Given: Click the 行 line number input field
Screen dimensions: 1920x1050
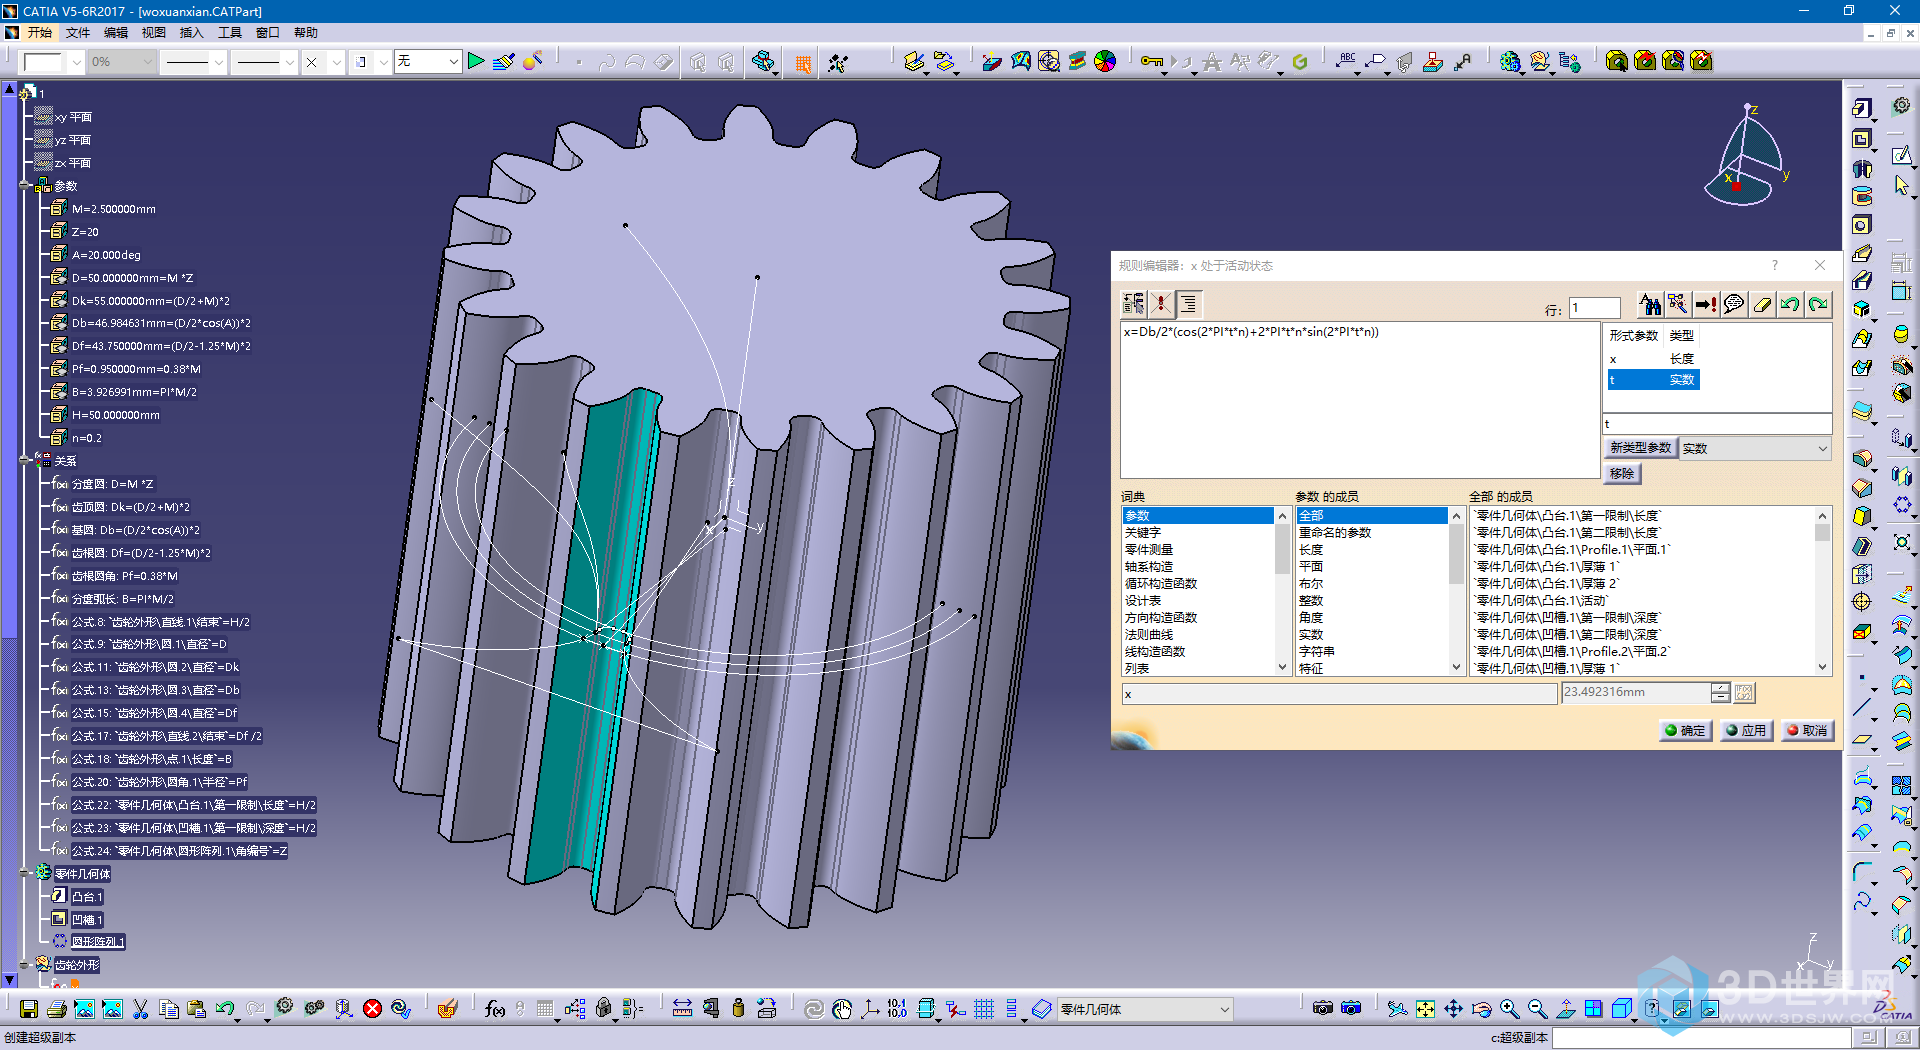Looking at the screenshot, I should [1594, 308].
